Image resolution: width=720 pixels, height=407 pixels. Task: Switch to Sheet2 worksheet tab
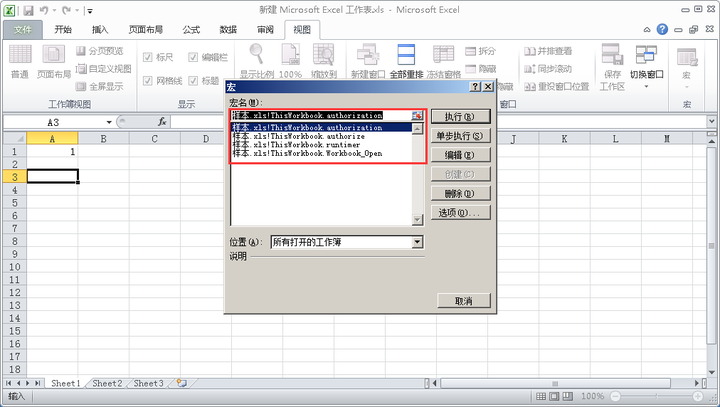pos(107,383)
